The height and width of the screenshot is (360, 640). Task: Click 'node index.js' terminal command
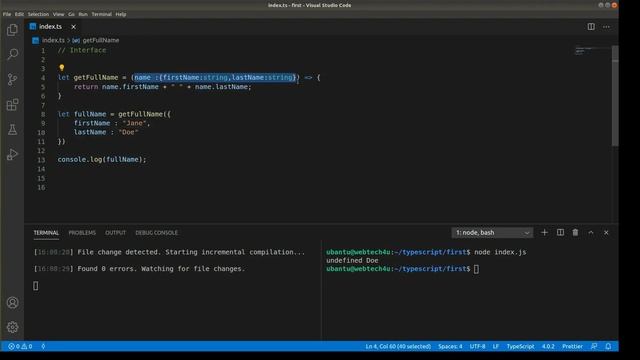(x=500, y=252)
